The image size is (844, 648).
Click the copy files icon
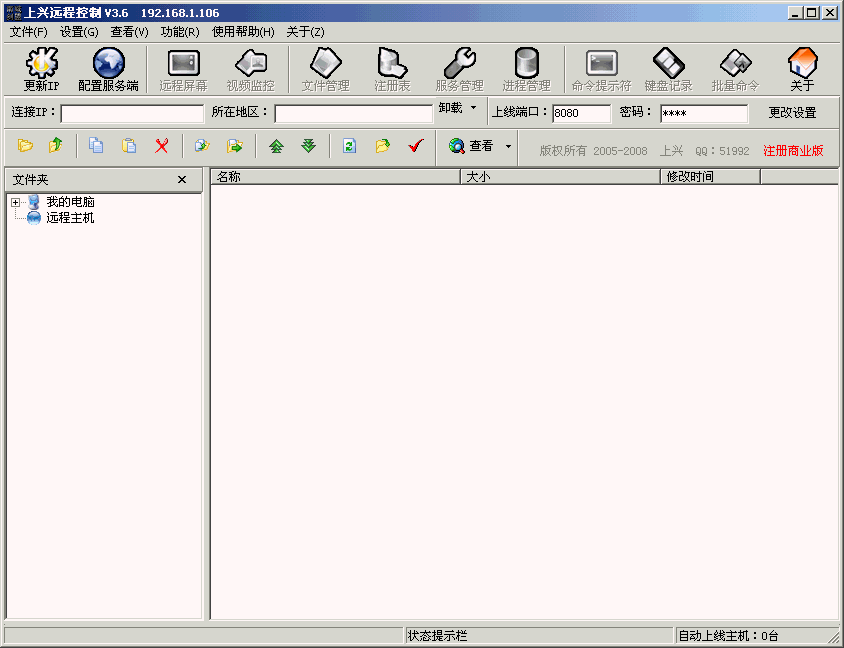click(x=96, y=146)
